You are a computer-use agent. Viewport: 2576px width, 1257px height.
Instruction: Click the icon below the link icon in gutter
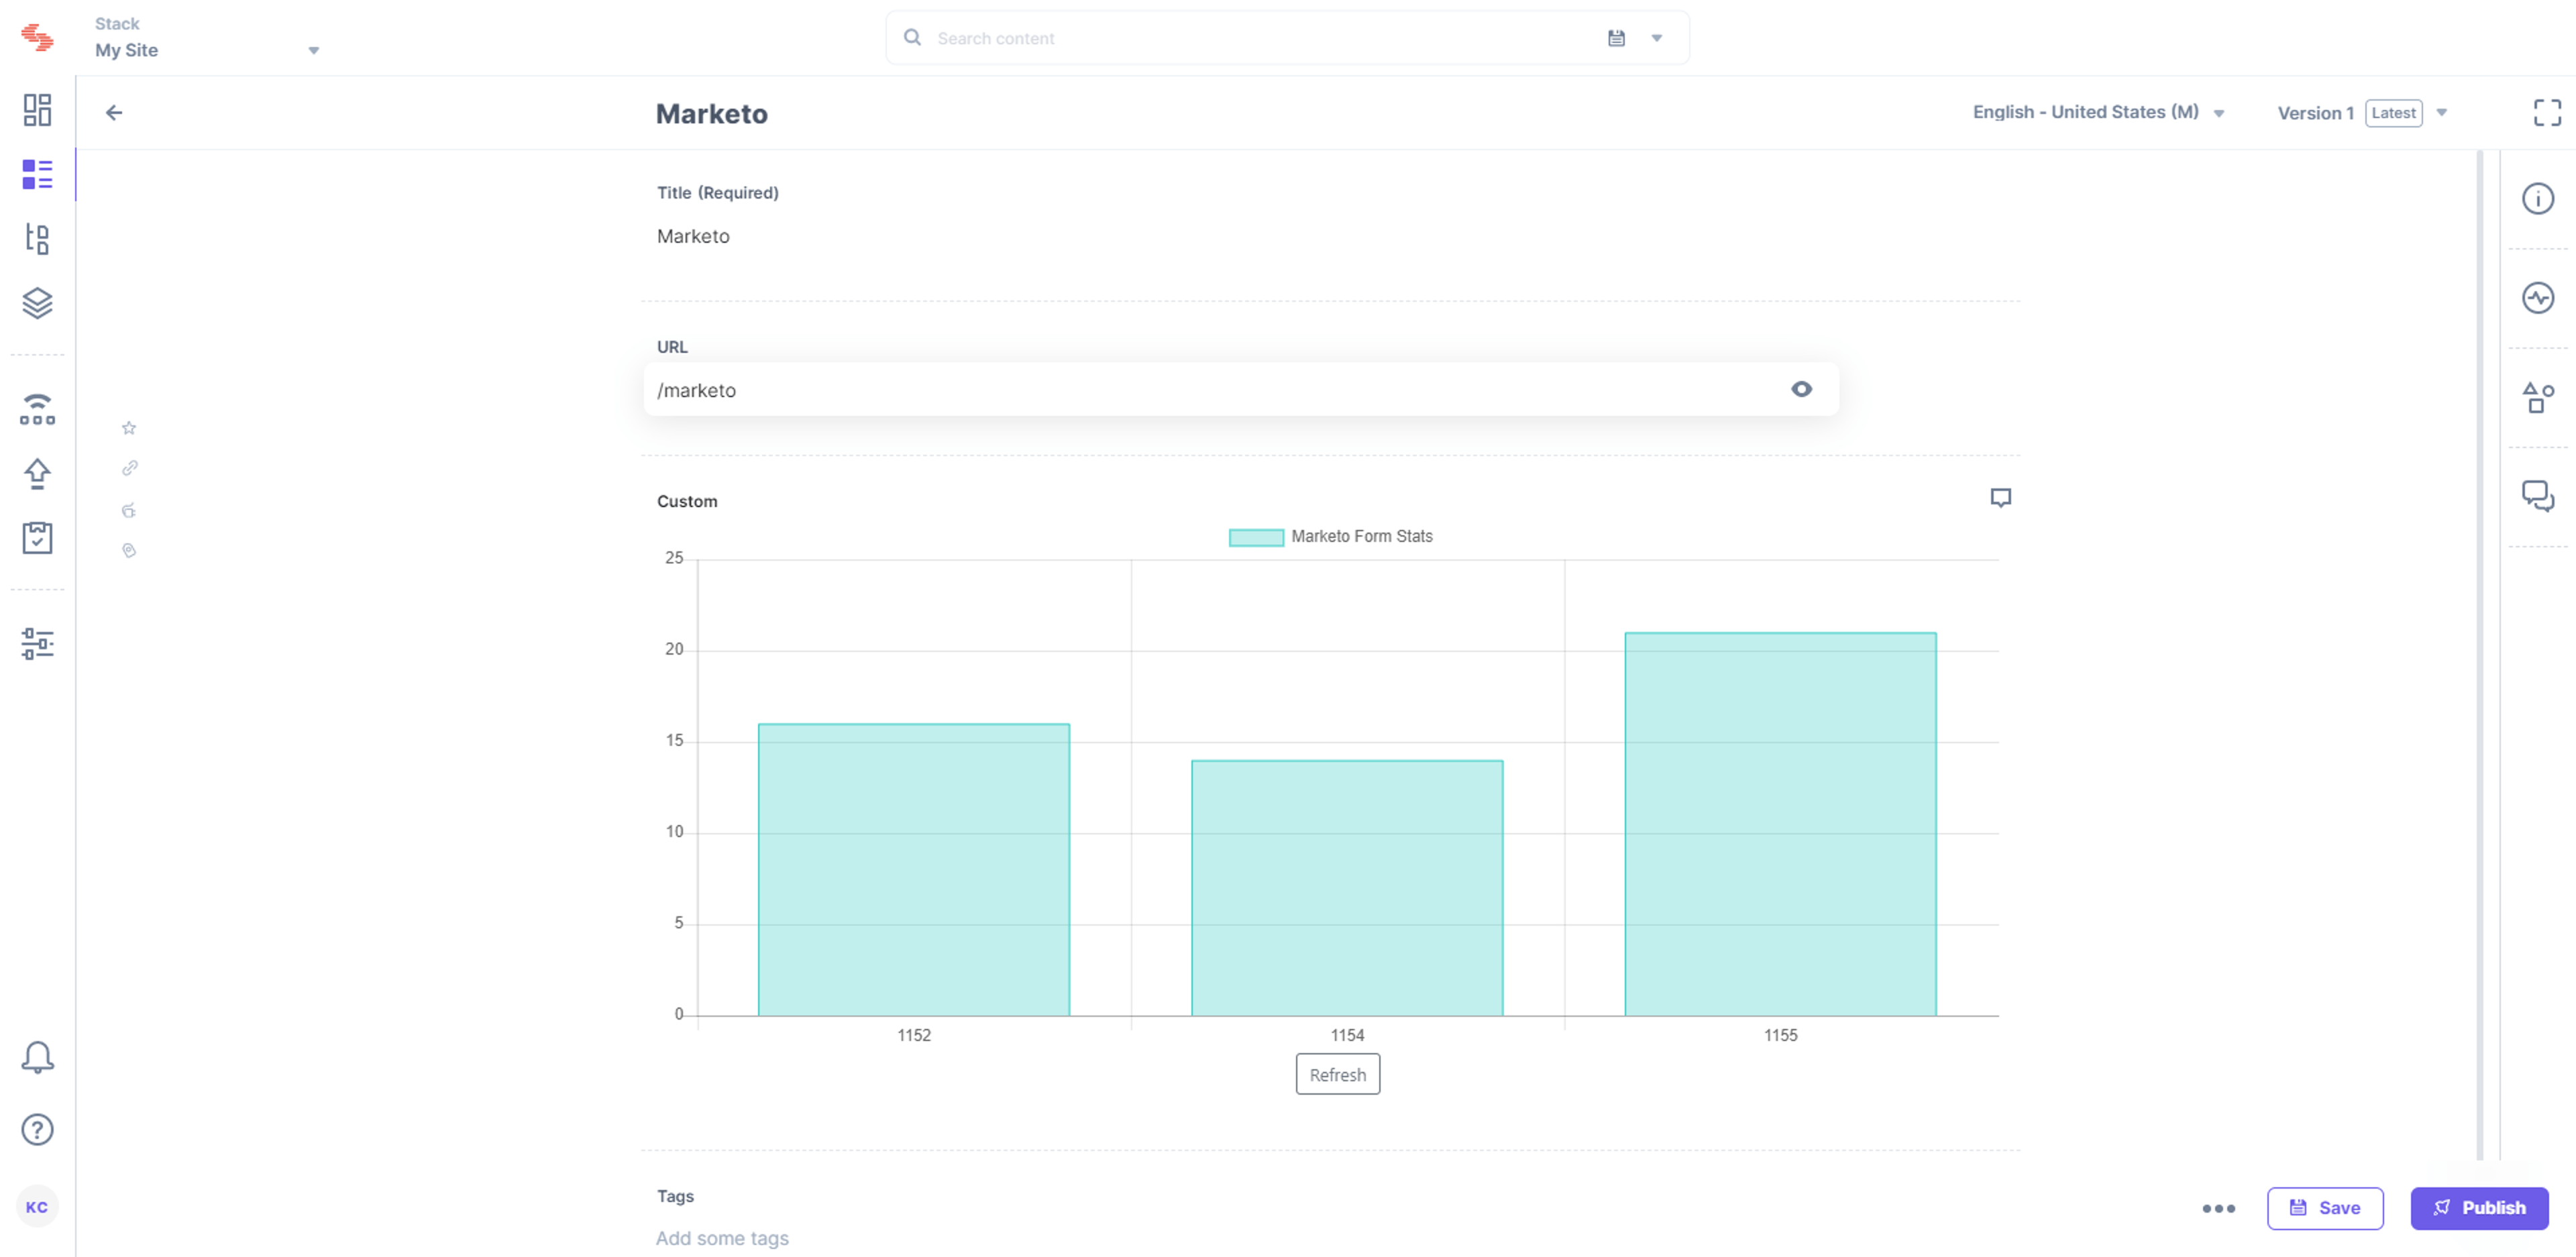point(129,510)
